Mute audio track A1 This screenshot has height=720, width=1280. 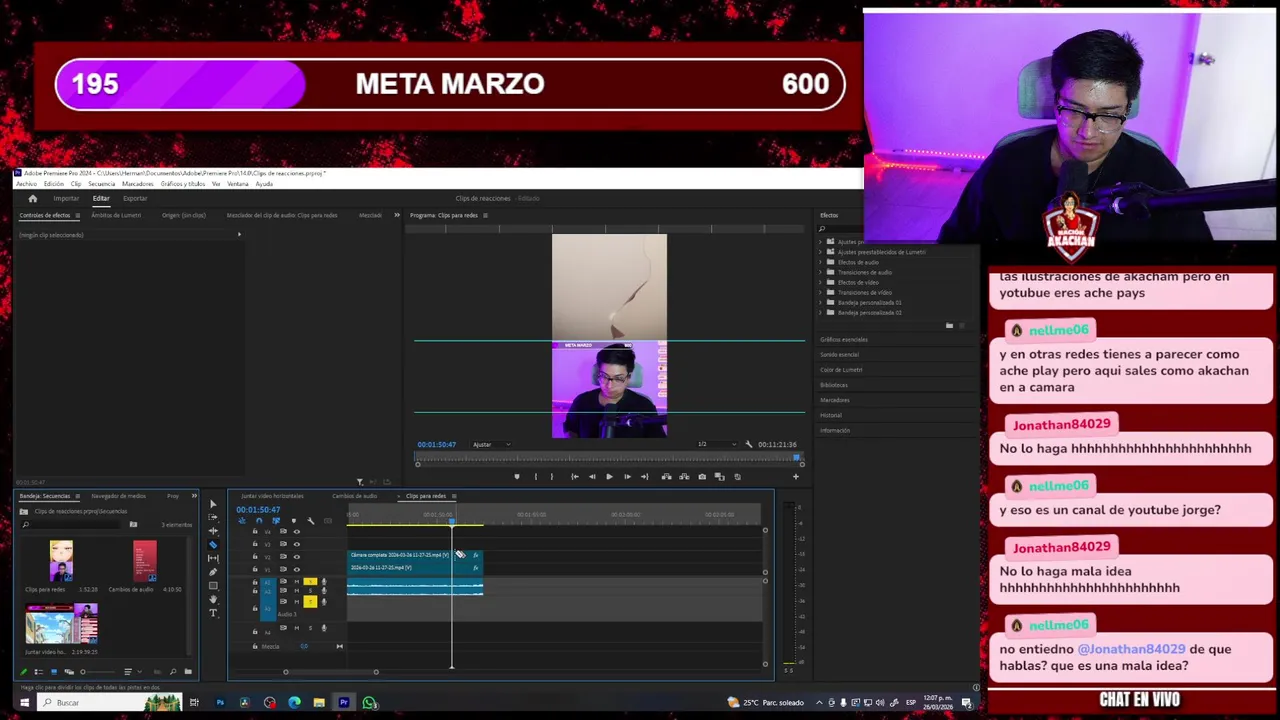[x=297, y=581]
